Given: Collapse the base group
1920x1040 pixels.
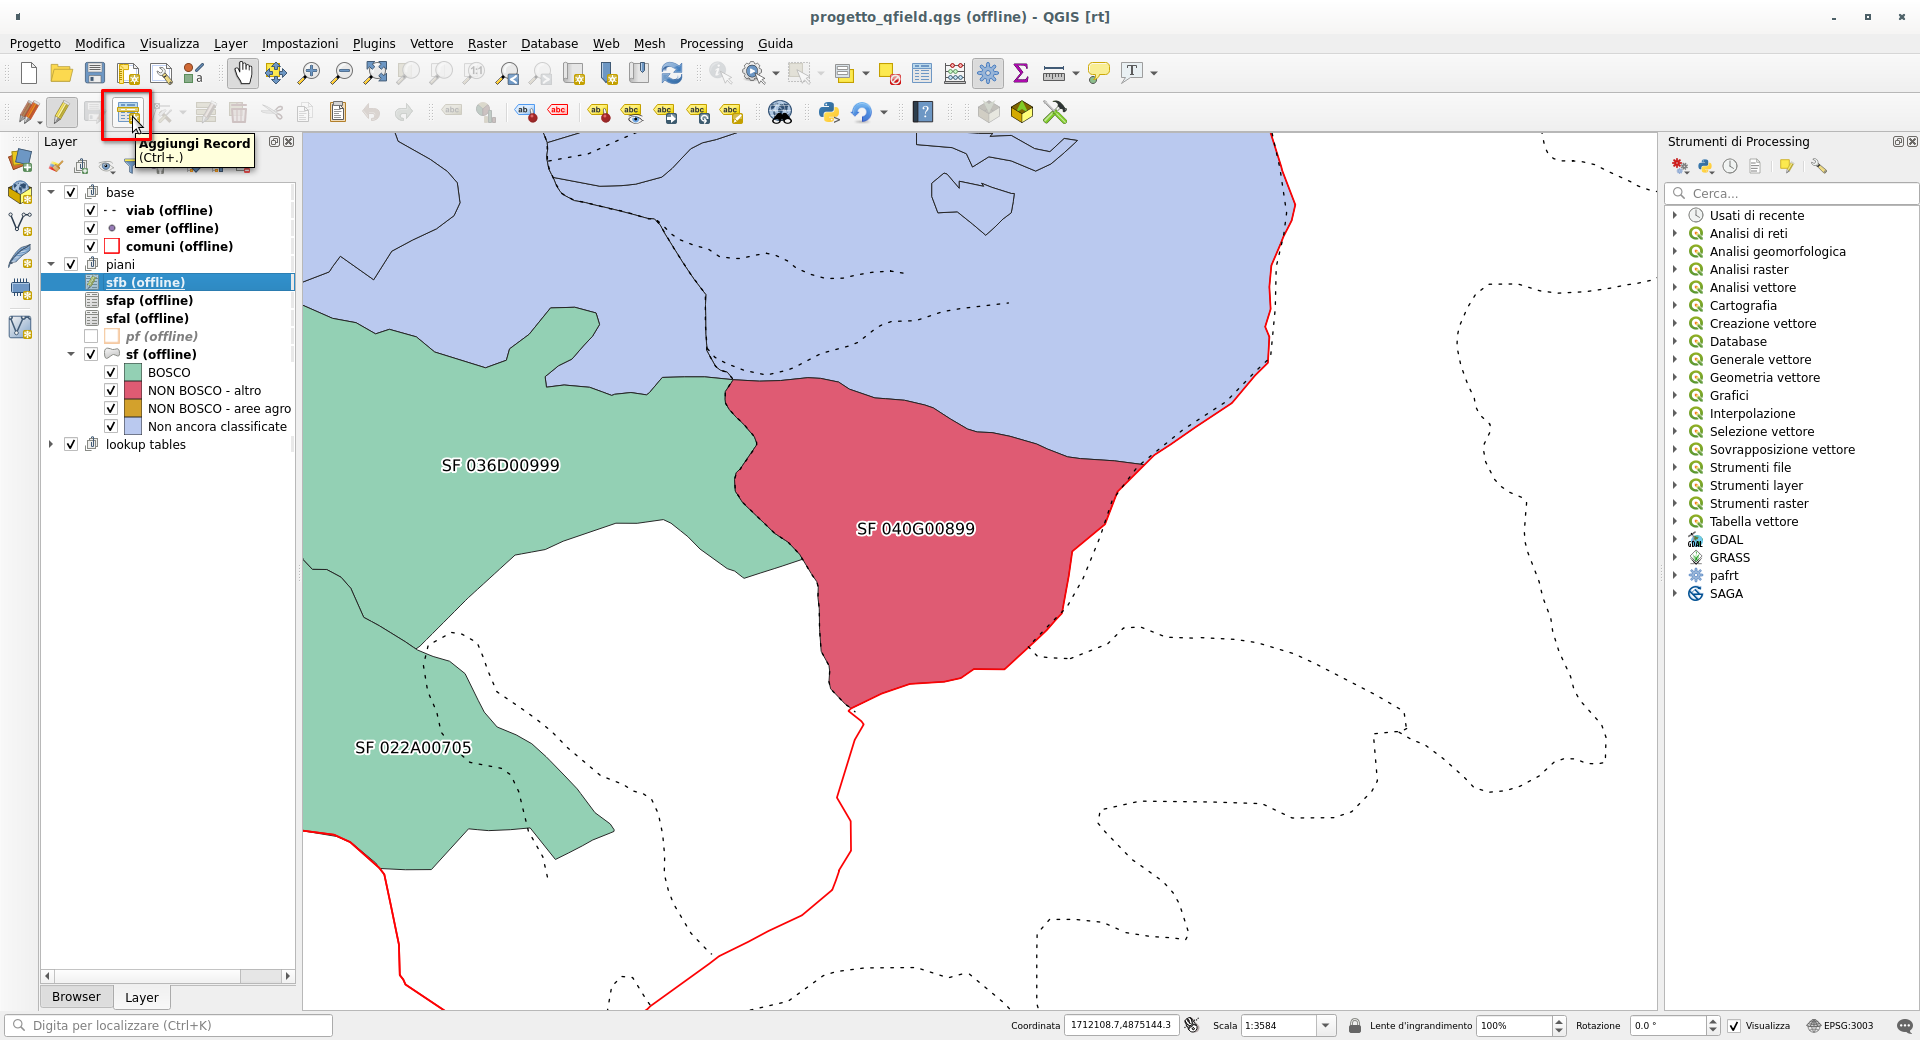Looking at the screenshot, I should tap(51, 192).
